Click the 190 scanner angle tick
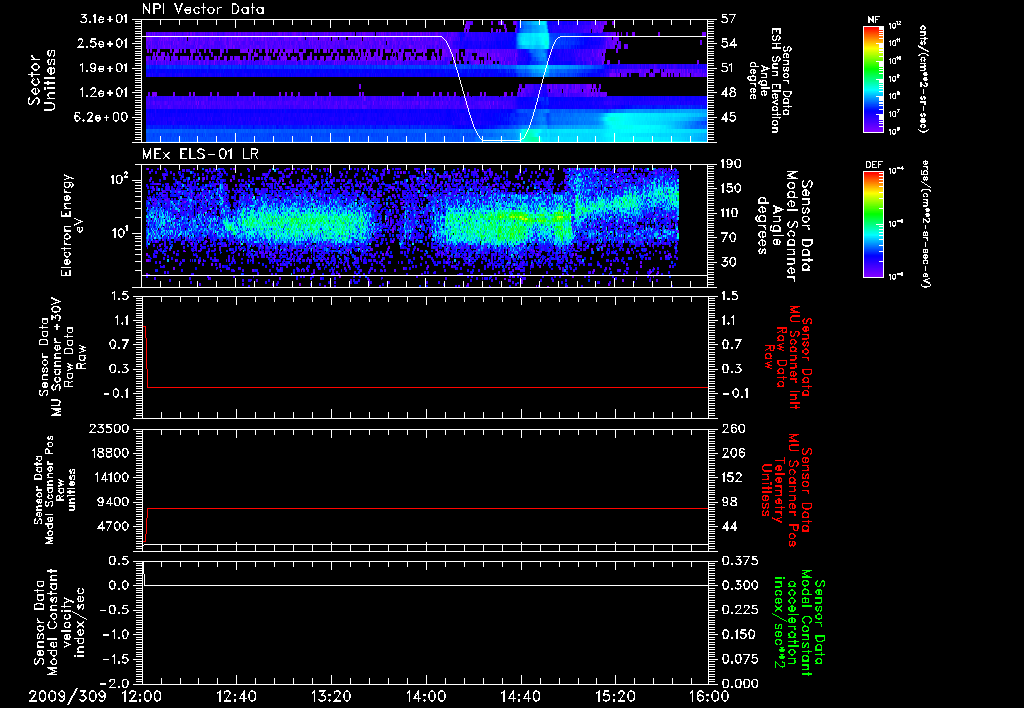 click(733, 164)
